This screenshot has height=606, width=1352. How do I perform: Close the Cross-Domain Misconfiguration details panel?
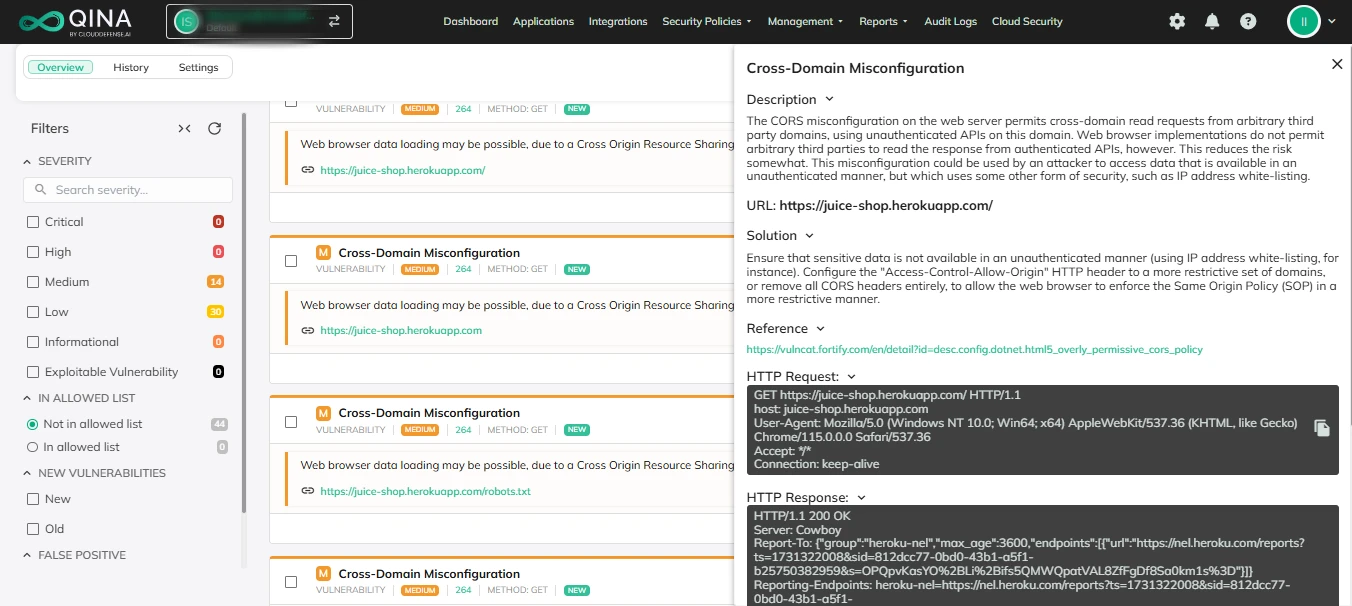point(1337,64)
